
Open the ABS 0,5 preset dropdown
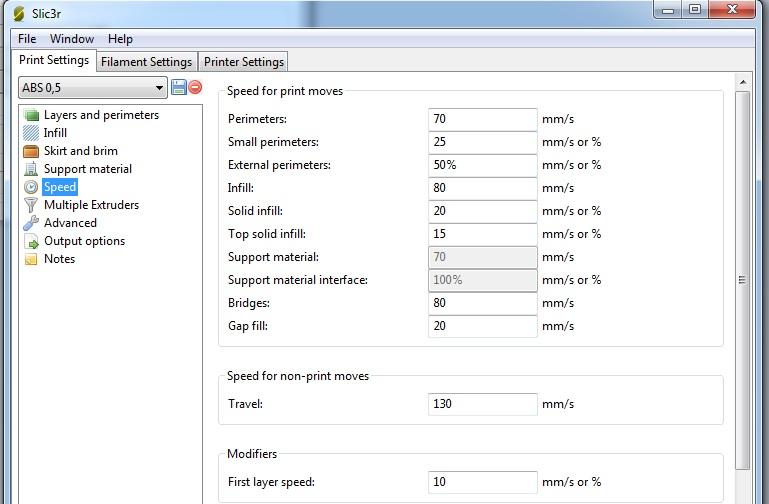pos(93,88)
